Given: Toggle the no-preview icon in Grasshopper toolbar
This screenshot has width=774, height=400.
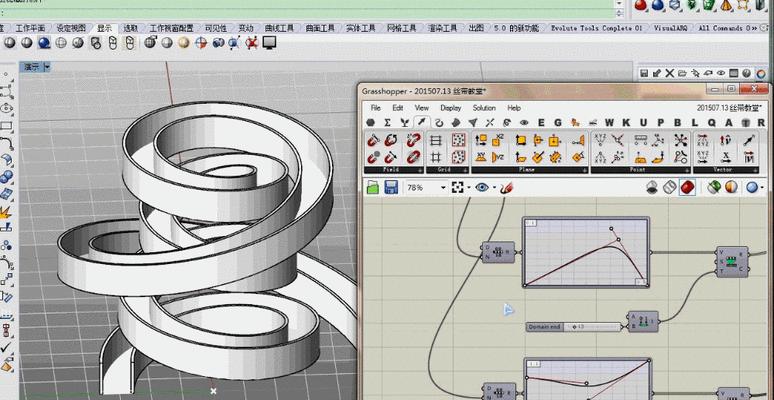Looking at the screenshot, I should [x=652, y=187].
